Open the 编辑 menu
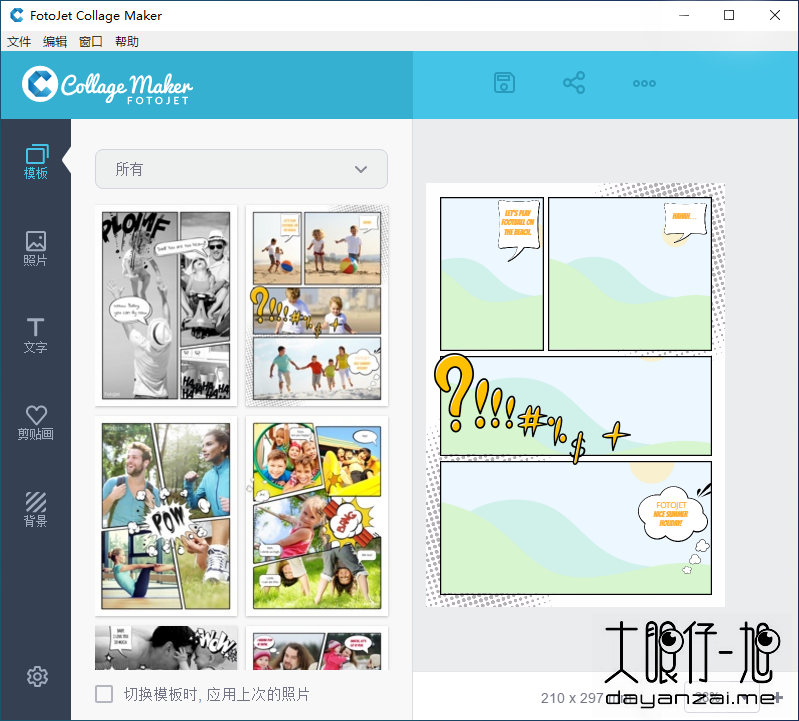Viewport: 799px width, 721px height. pos(55,42)
